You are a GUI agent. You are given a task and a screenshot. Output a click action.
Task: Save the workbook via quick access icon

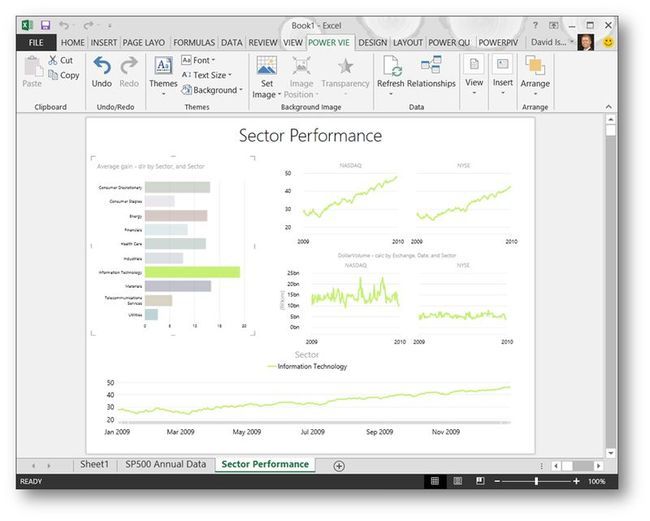point(45,25)
